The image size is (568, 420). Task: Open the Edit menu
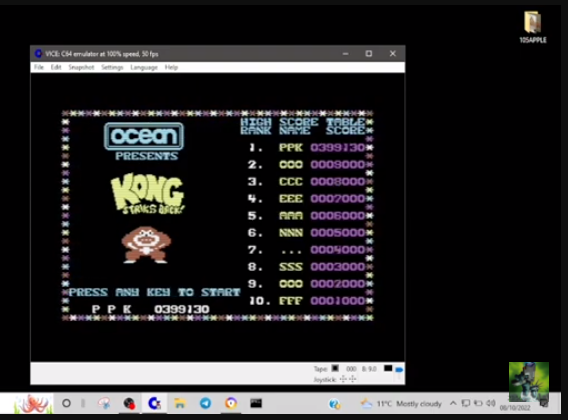pyautogui.click(x=56, y=67)
